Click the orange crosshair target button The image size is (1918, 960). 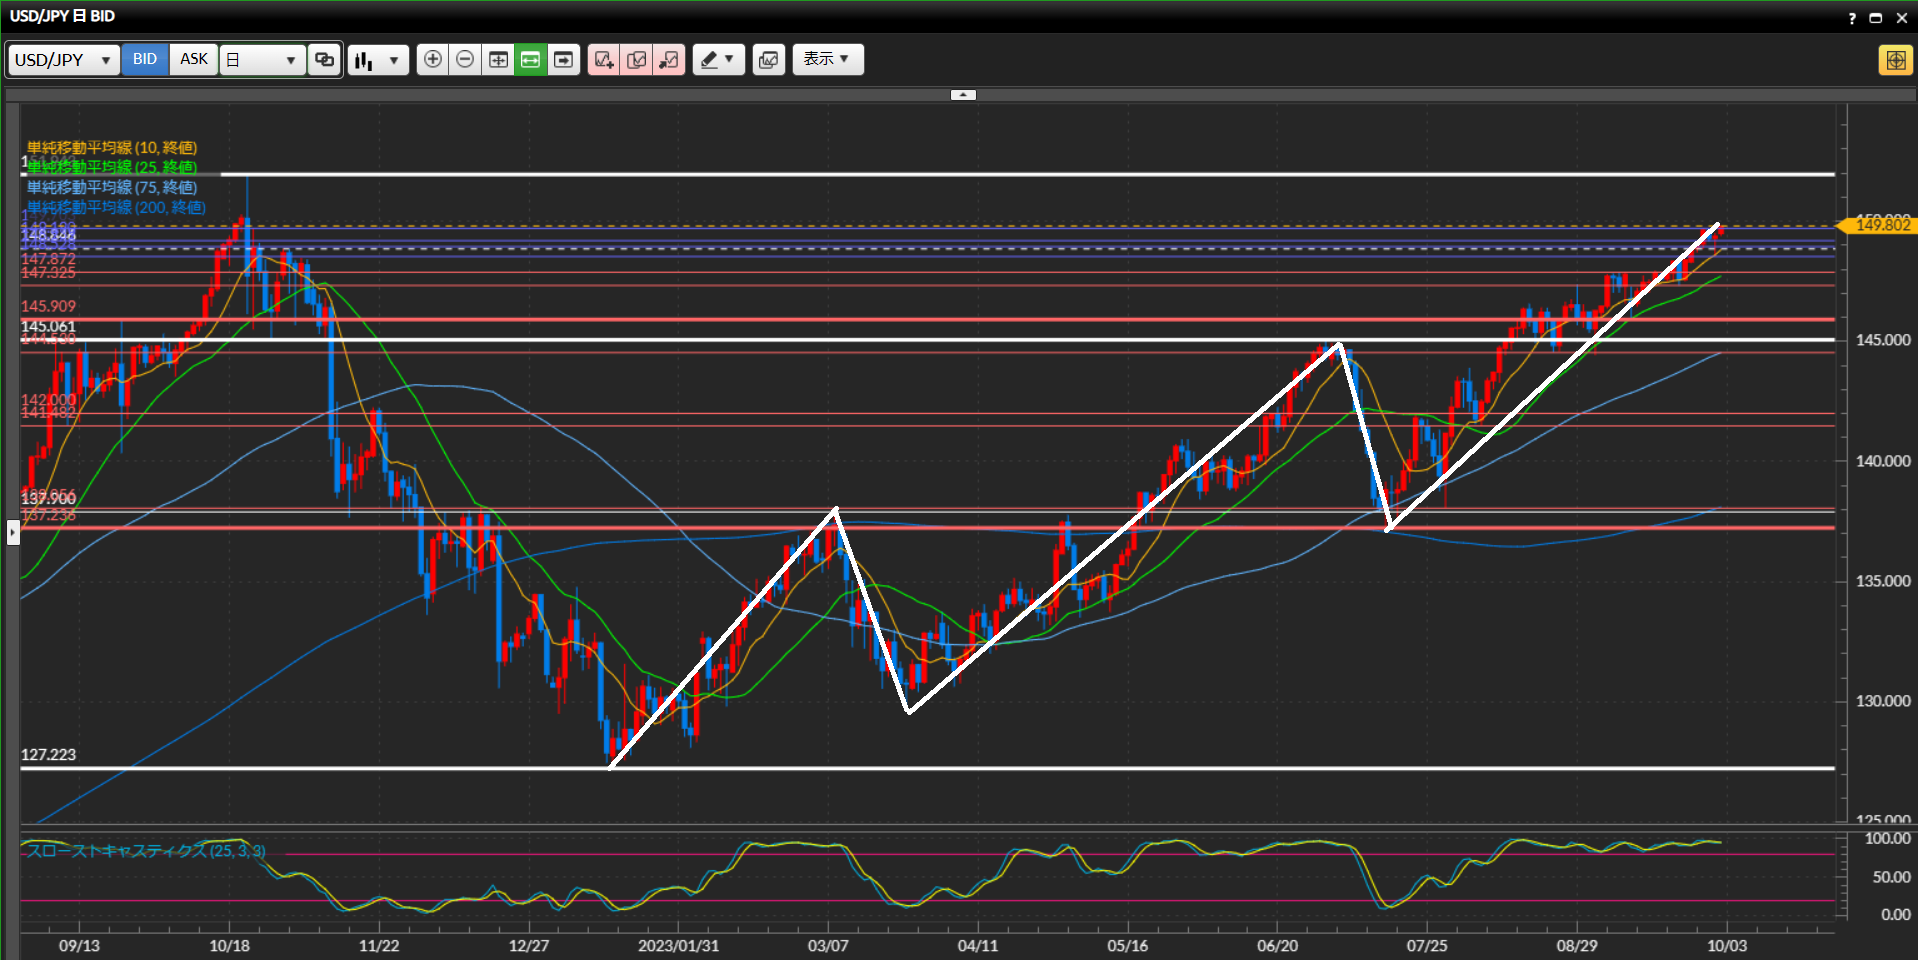1895,60
